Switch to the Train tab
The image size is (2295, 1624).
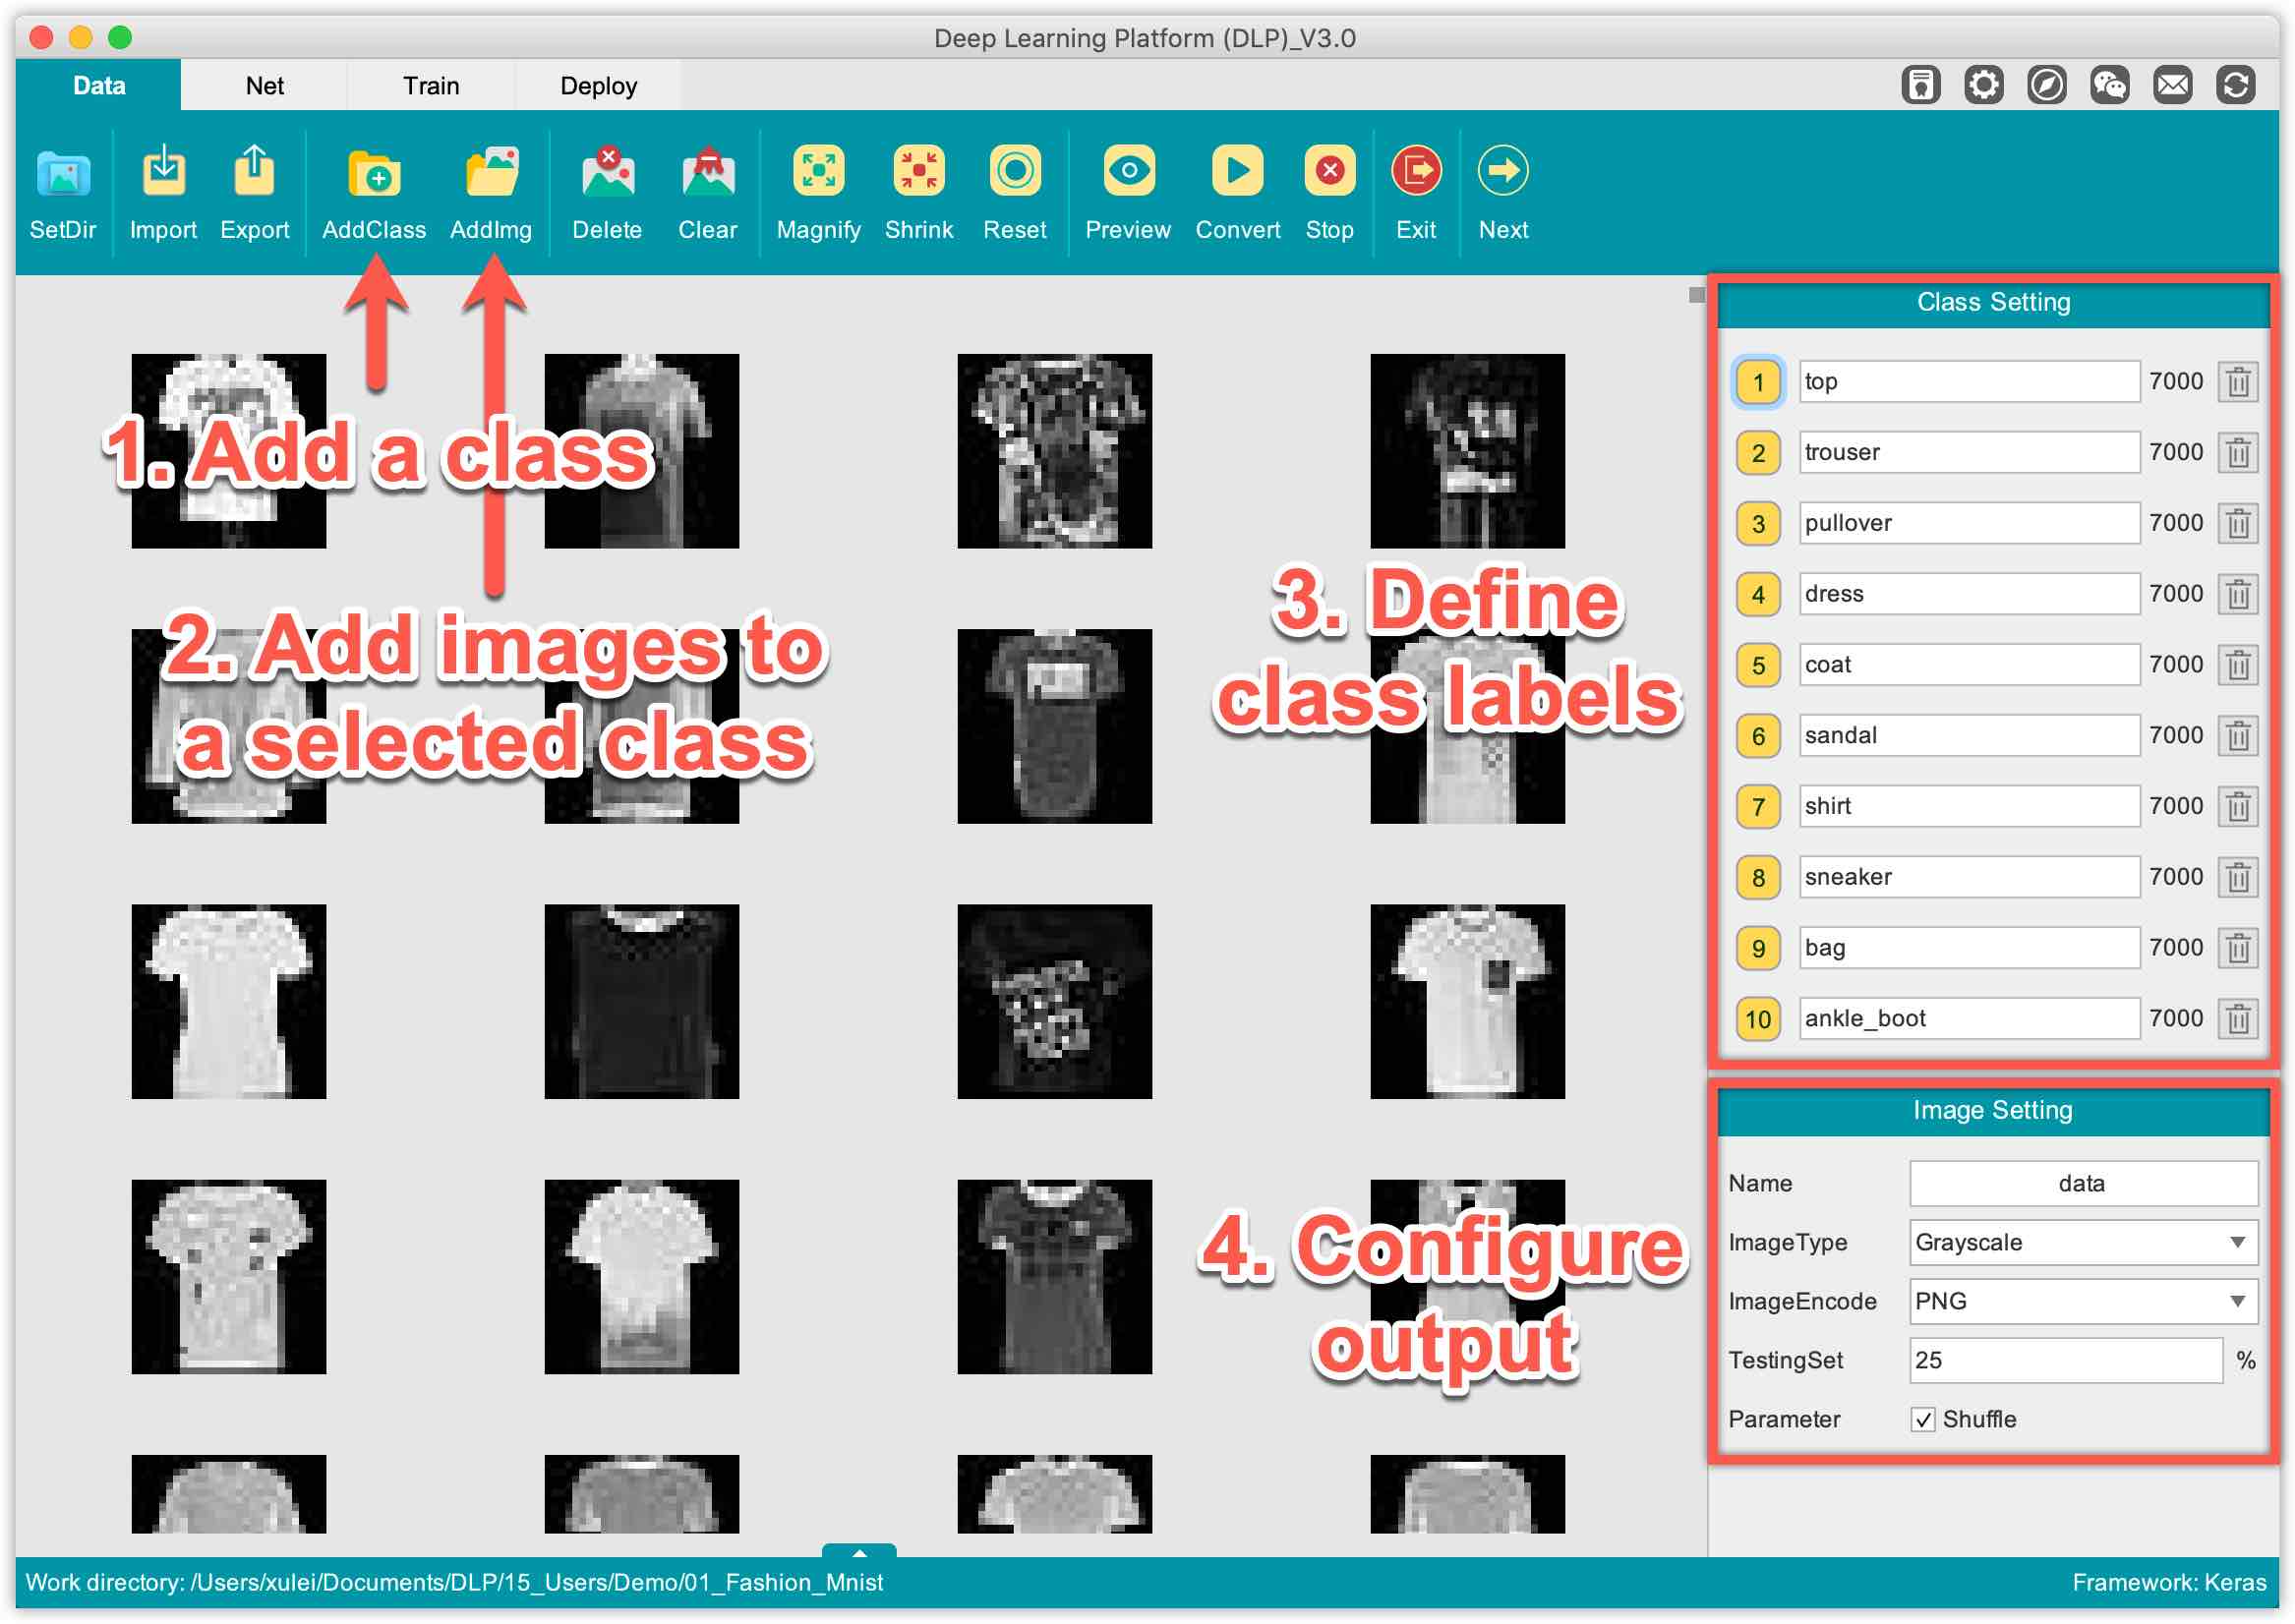[x=431, y=86]
